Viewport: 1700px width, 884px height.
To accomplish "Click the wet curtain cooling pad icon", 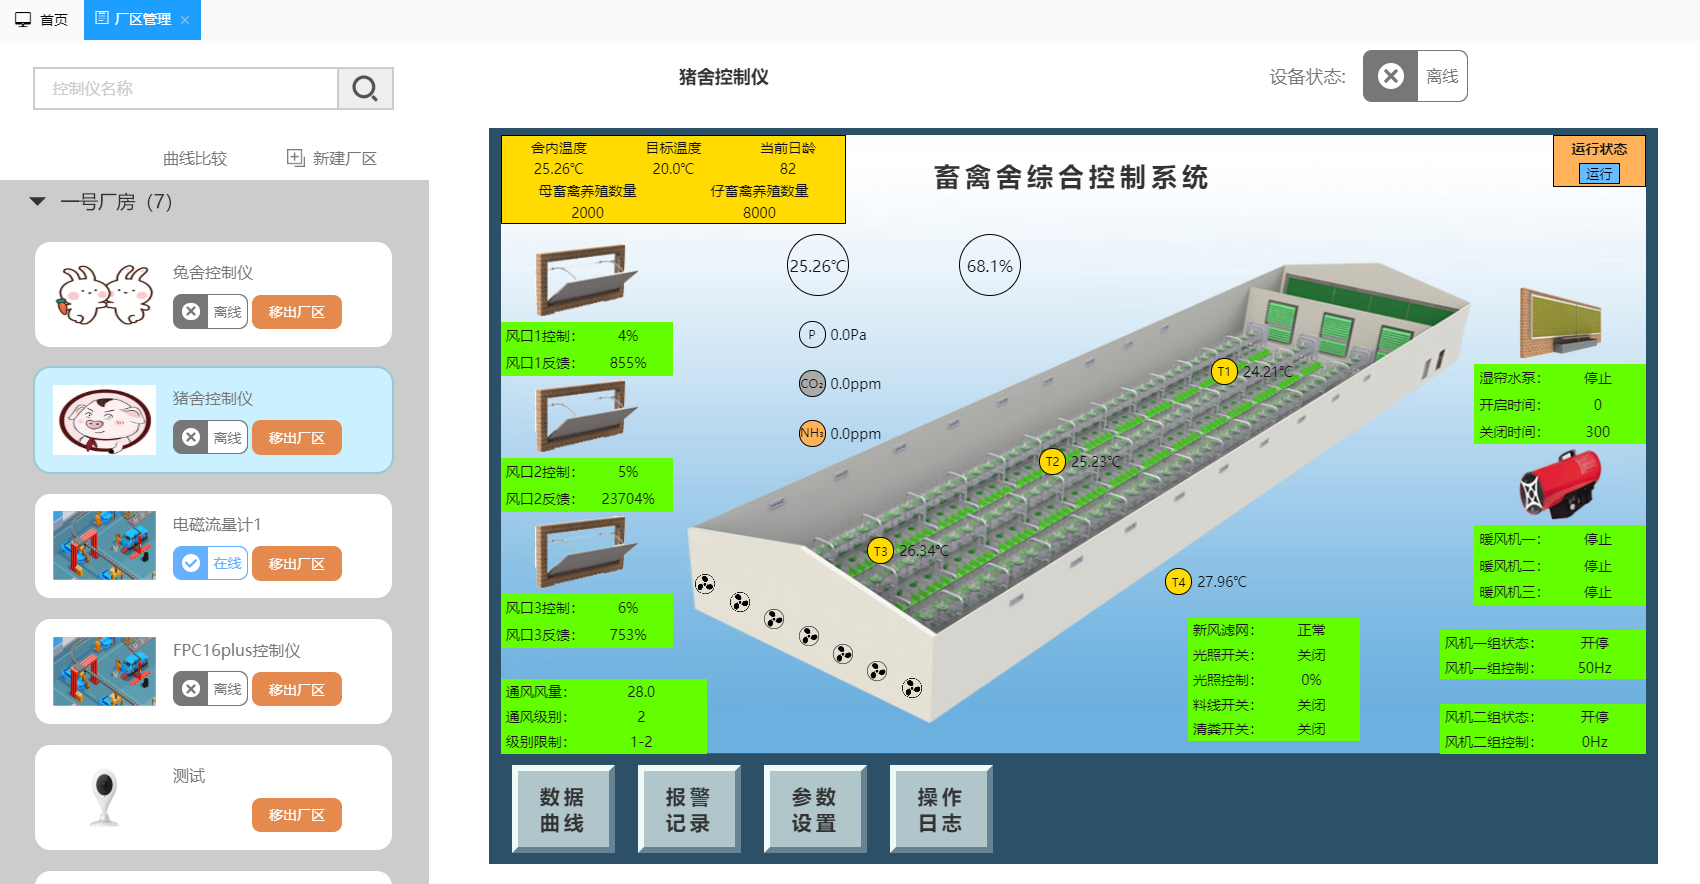I will (1560, 323).
